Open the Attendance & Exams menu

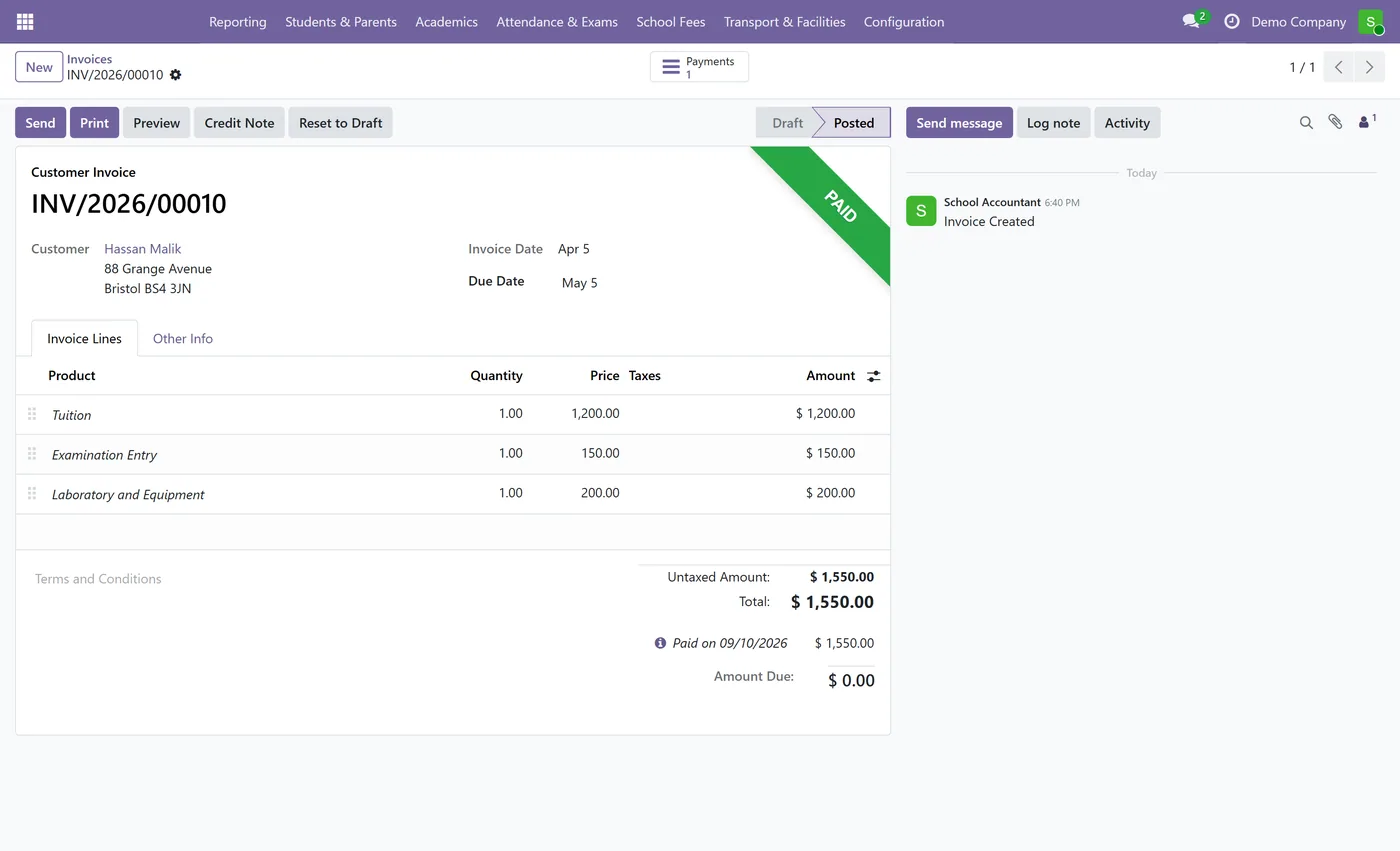(557, 21)
